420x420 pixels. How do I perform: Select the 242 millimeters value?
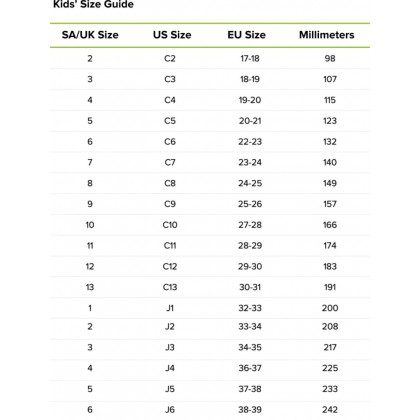[330, 410]
